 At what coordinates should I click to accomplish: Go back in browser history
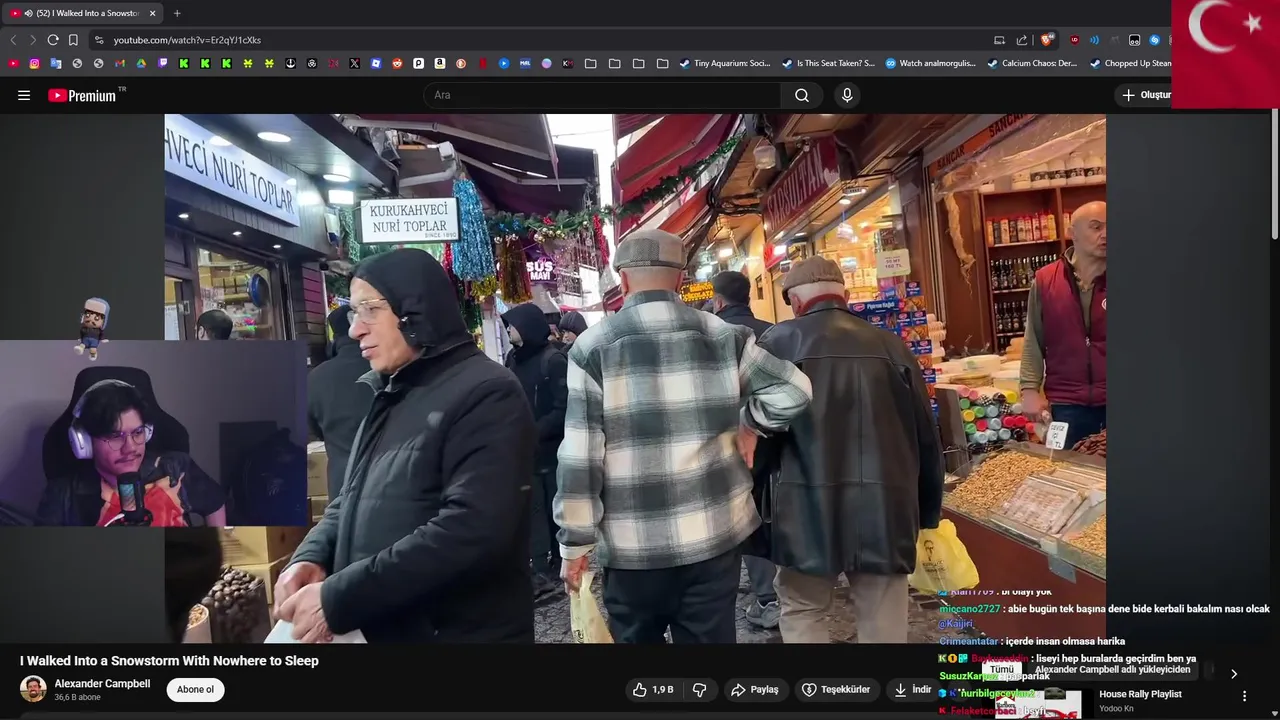(x=13, y=40)
